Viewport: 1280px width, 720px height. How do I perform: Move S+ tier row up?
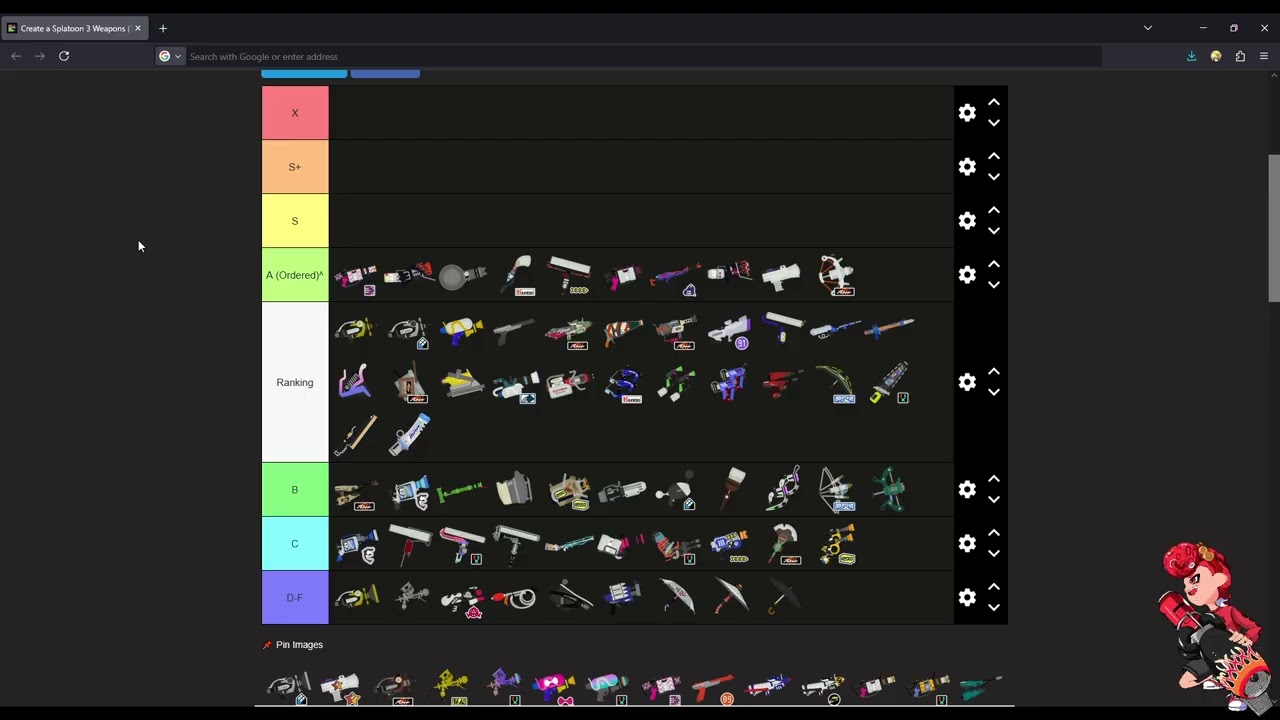994,156
